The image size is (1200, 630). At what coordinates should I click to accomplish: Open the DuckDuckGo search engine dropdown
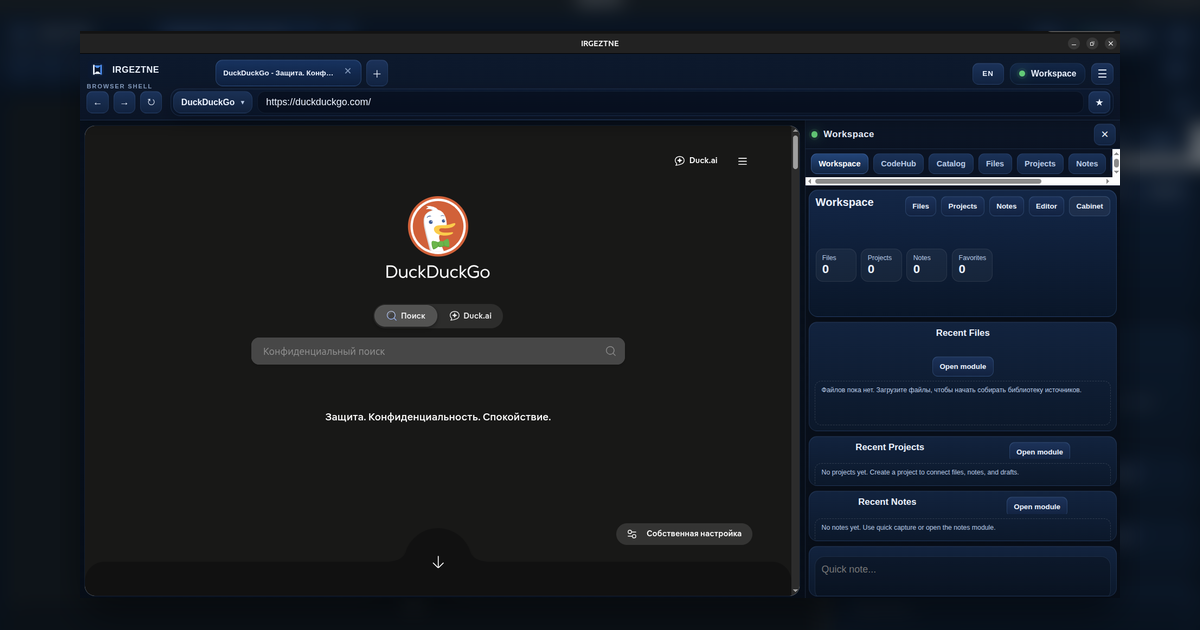click(212, 102)
